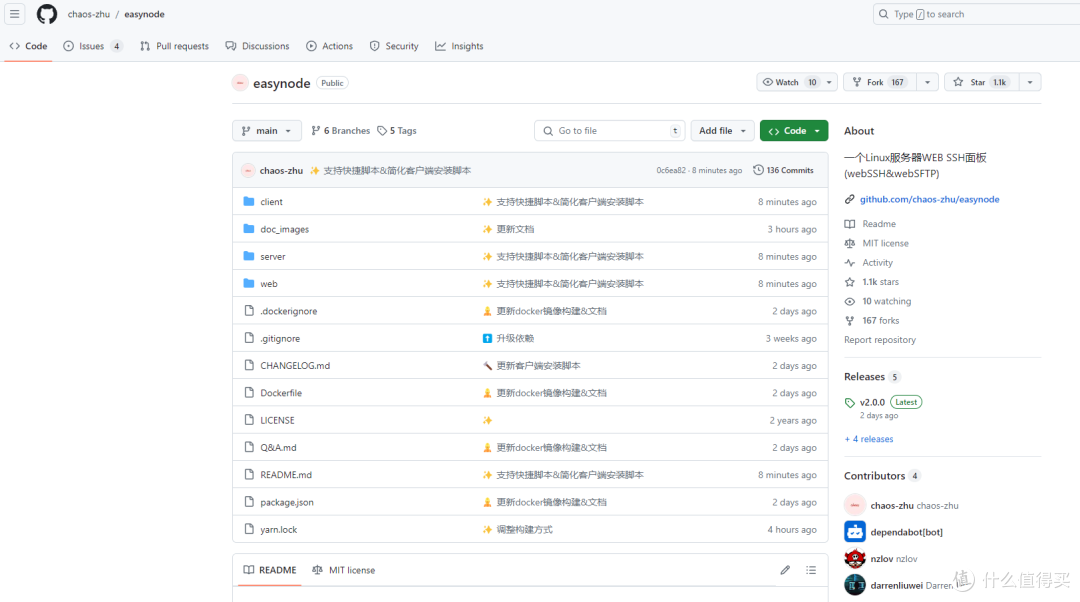Open the github.com/chaos-zhu/easynode link
Viewport: 1080px width, 602px height.
(929, 199)
